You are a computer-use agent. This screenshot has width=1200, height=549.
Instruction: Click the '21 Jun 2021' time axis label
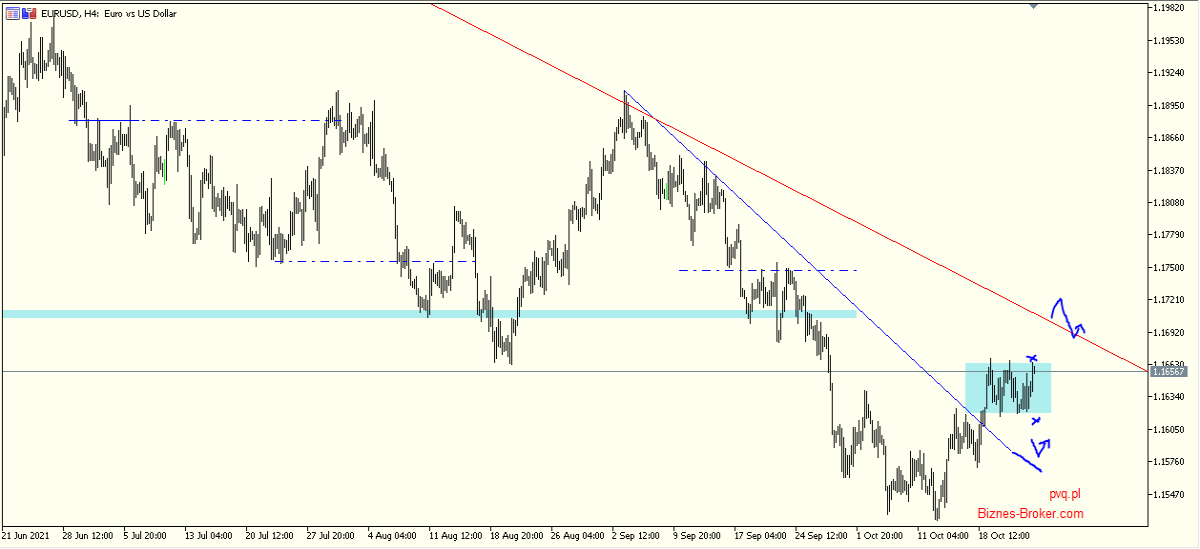tap(26, 535)
